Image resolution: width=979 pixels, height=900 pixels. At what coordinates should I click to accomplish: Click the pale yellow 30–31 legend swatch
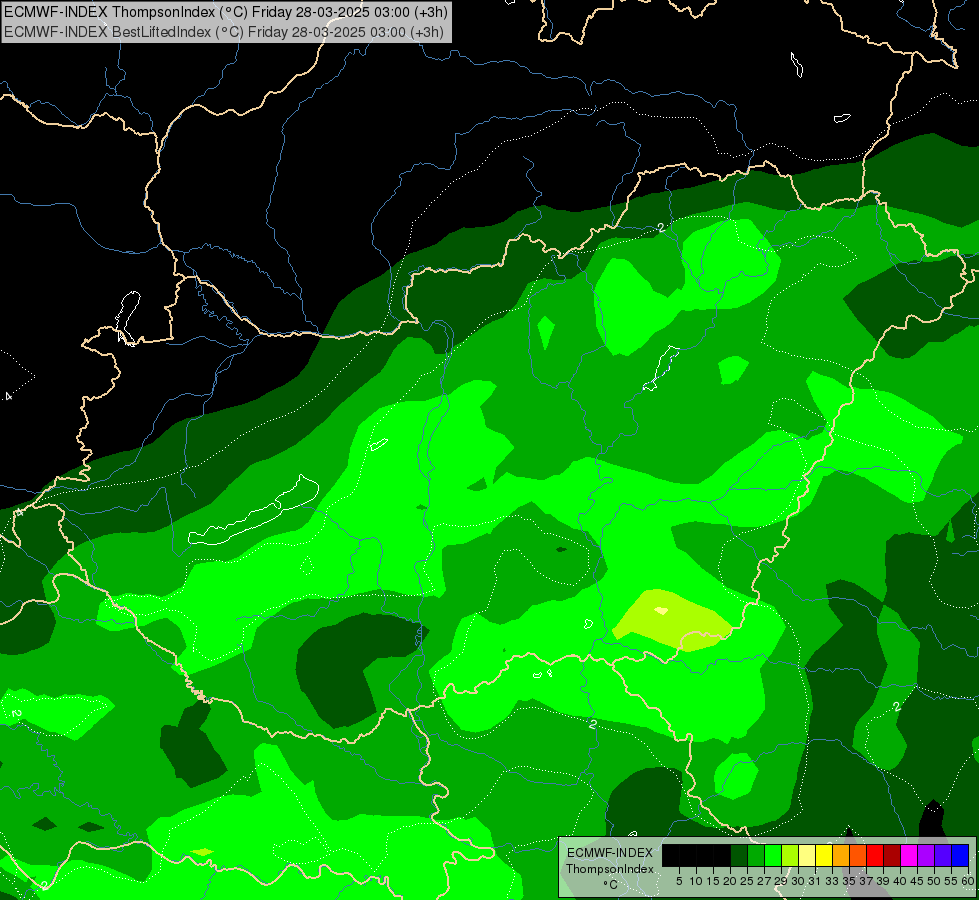pos(807,855)
